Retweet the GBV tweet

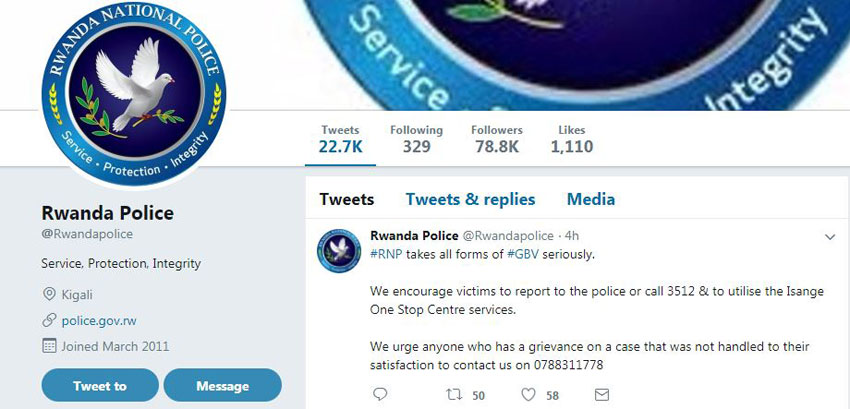(x=454, y=394)
